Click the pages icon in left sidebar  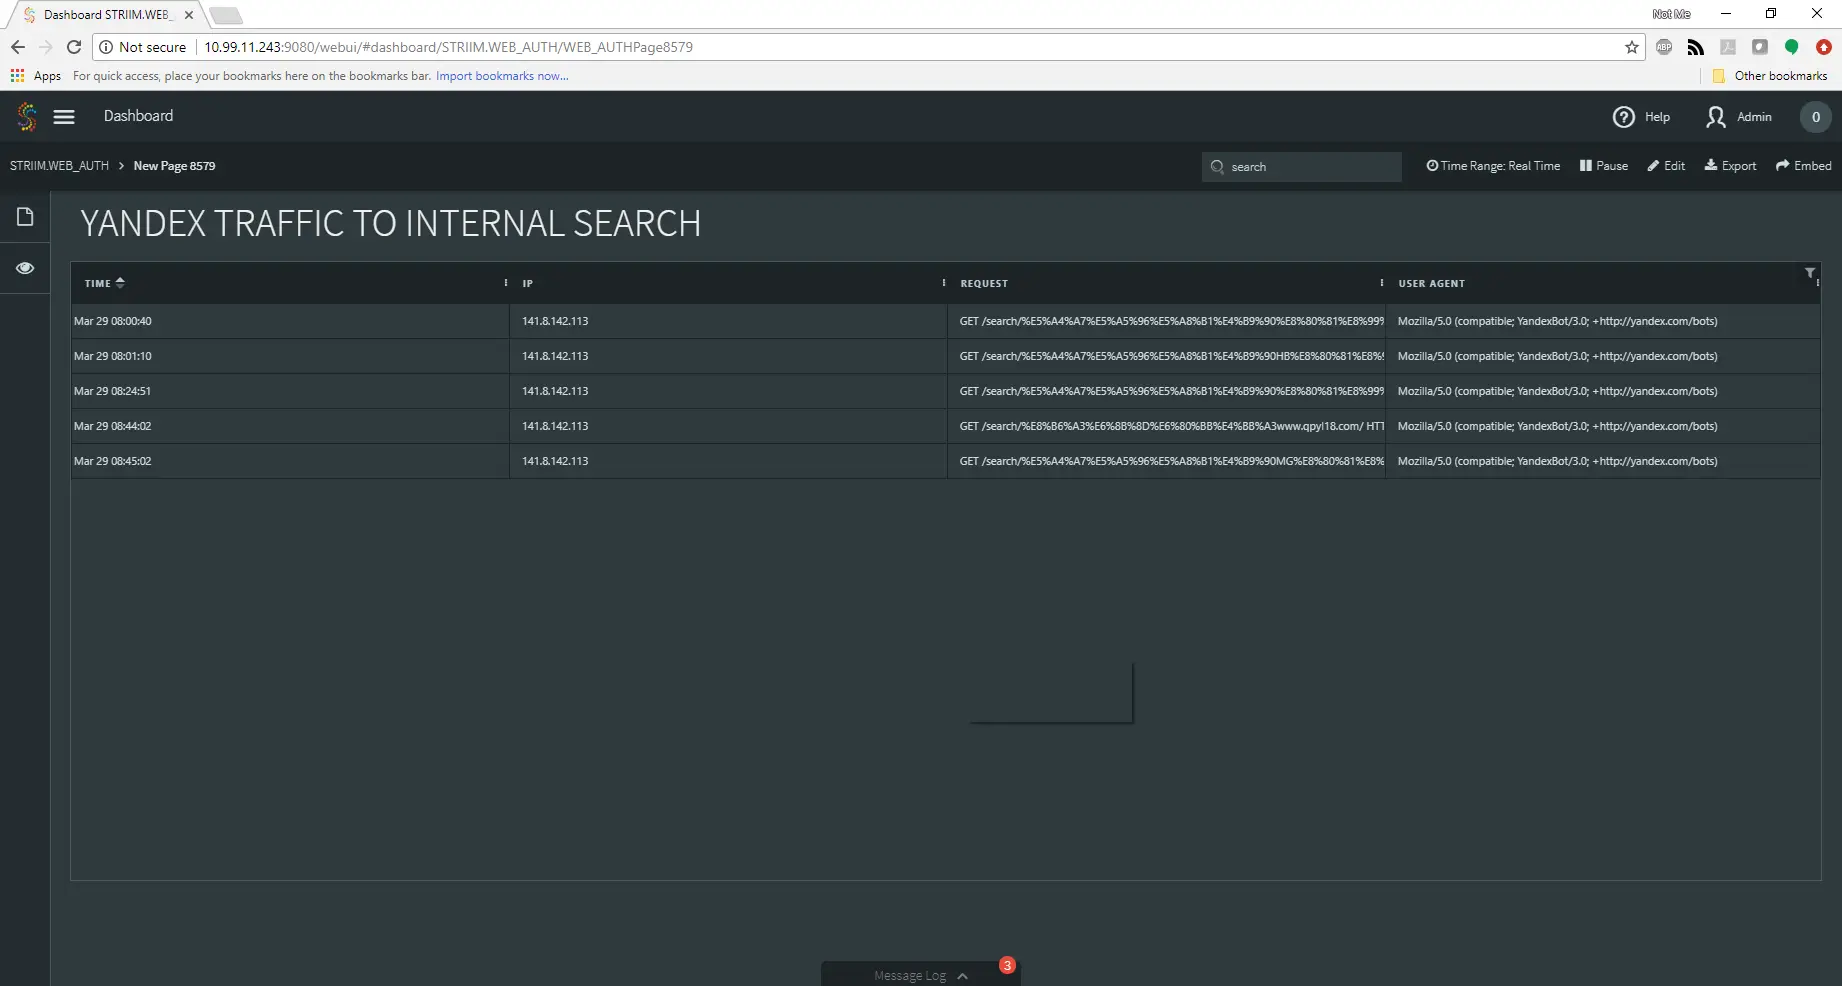(x=25, y=217)
